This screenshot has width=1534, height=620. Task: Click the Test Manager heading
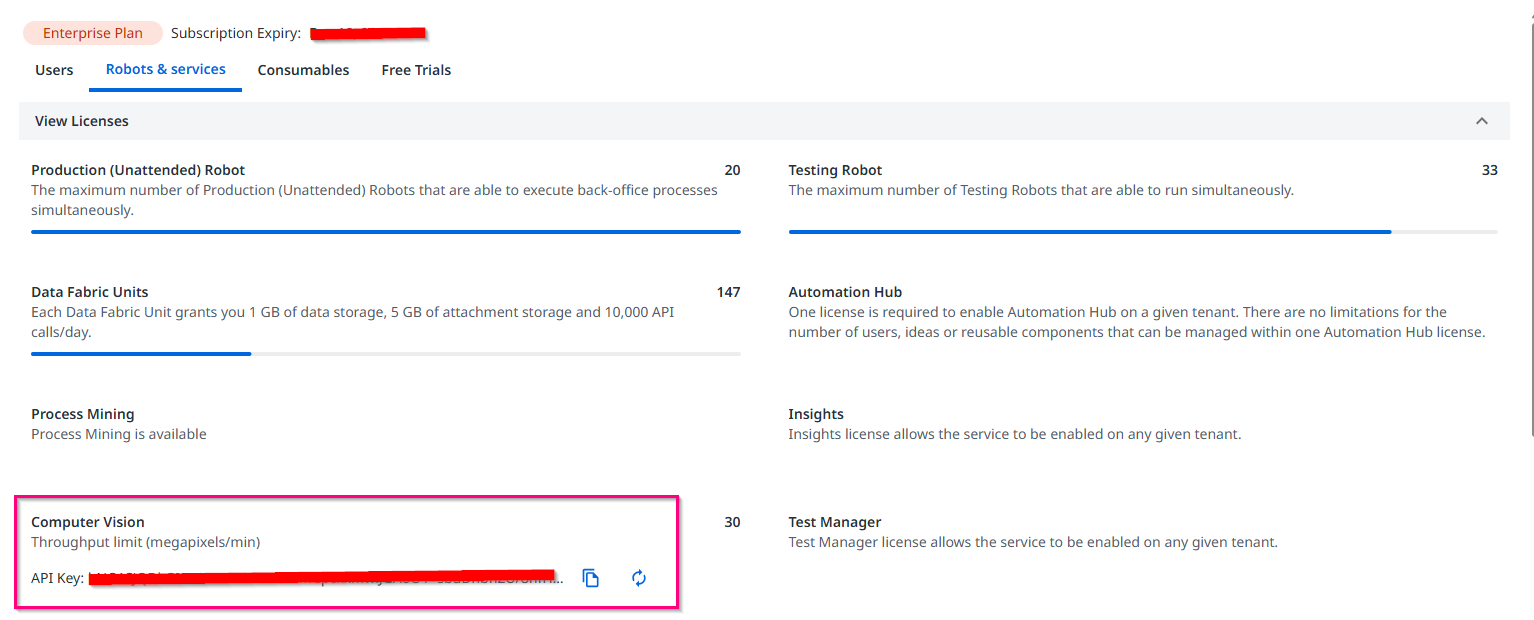click(x=835, y=522)
